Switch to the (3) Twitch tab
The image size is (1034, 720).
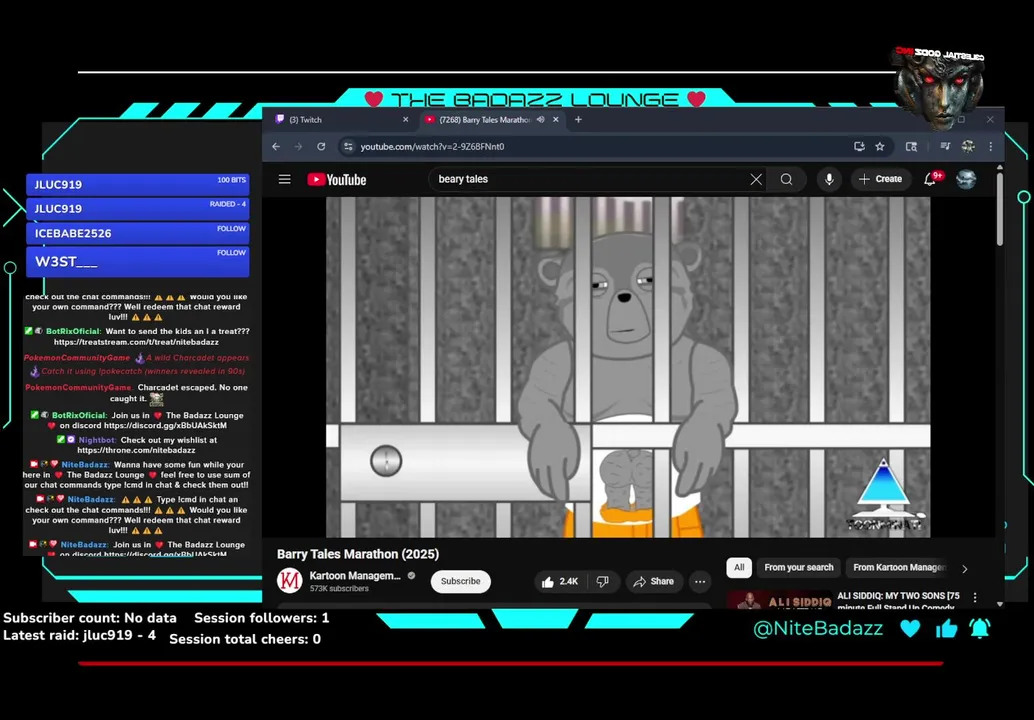coord(341,119)
